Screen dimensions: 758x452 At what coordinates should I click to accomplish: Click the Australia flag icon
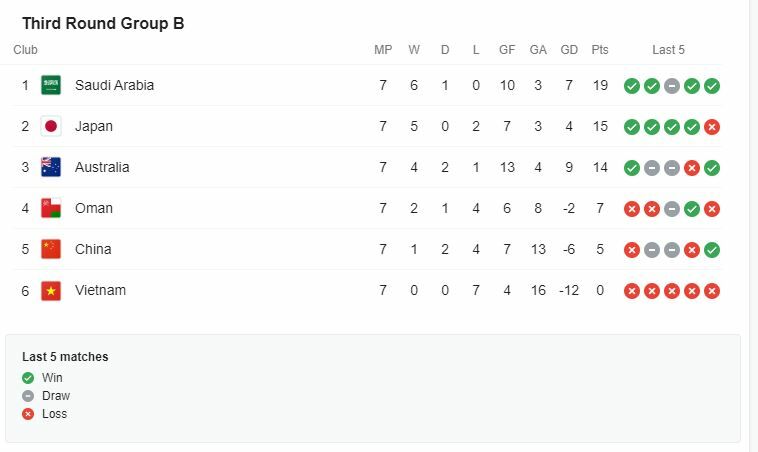tap(51, 167)
